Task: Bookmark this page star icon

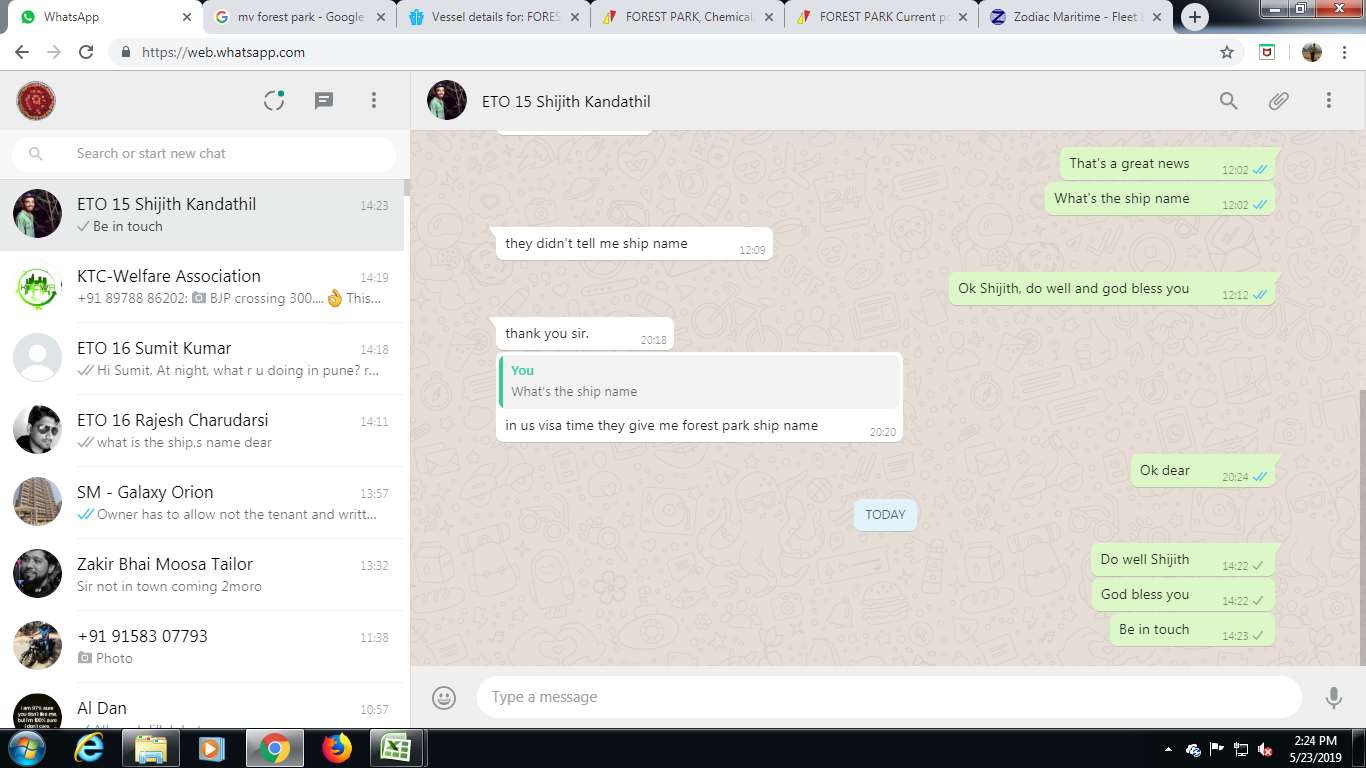Action: (1227, 52)
